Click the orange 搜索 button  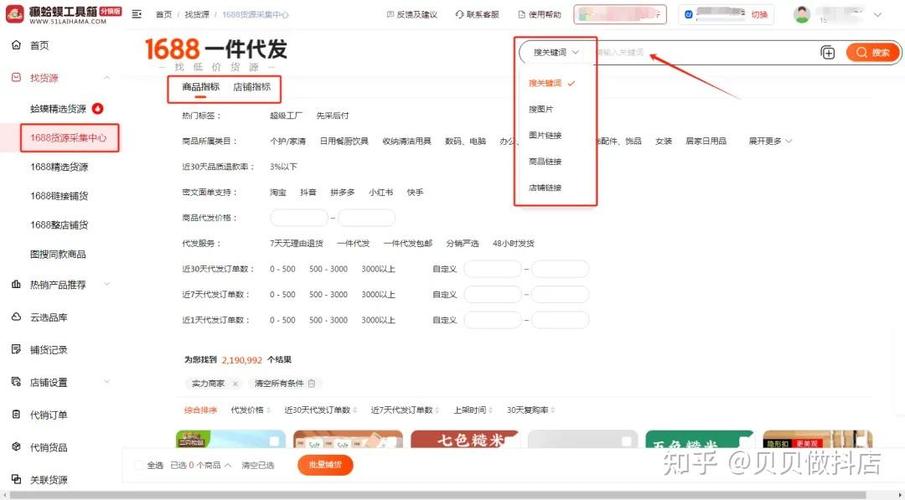(873, 53)
